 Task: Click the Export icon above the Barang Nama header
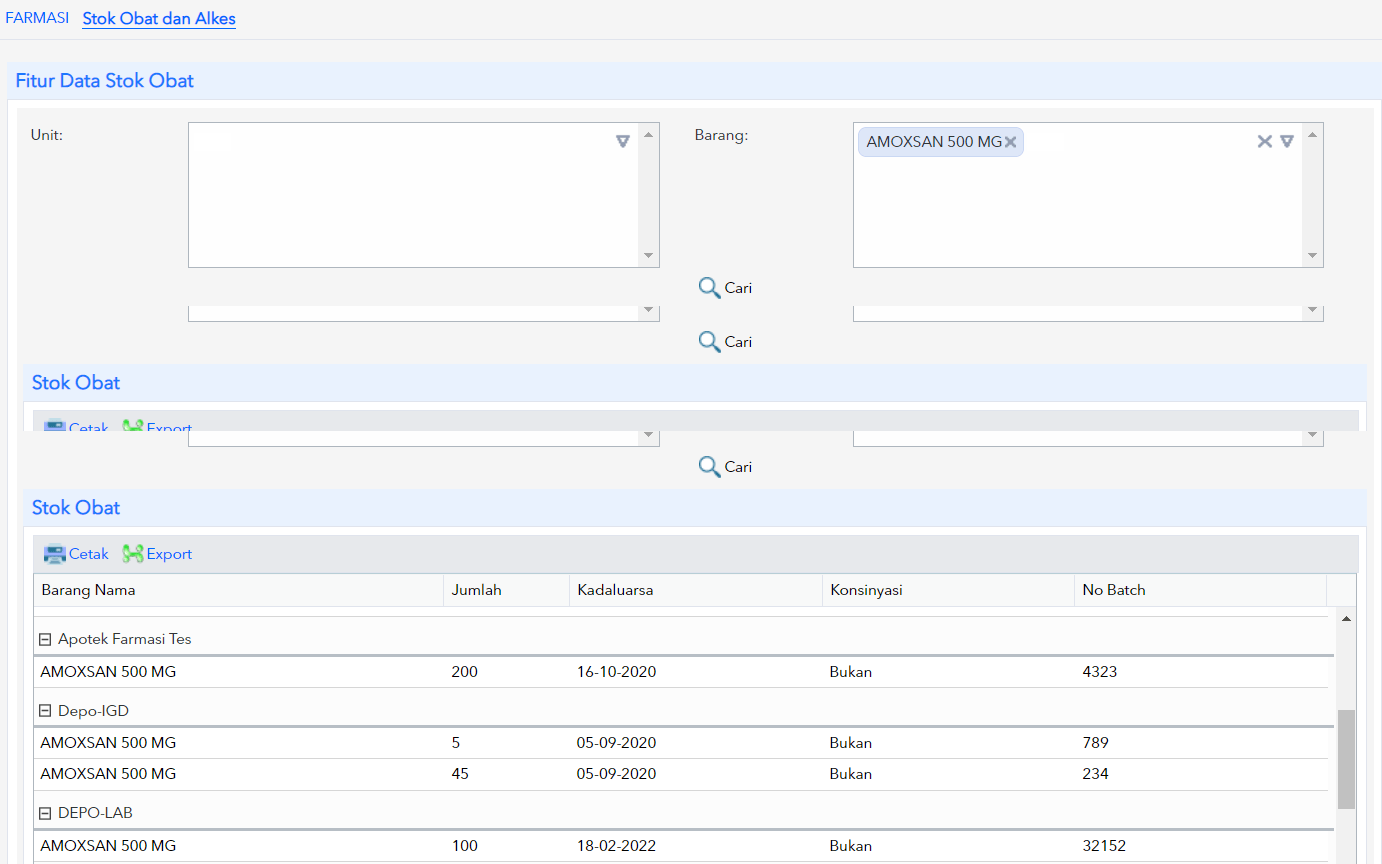pos(133,554)
